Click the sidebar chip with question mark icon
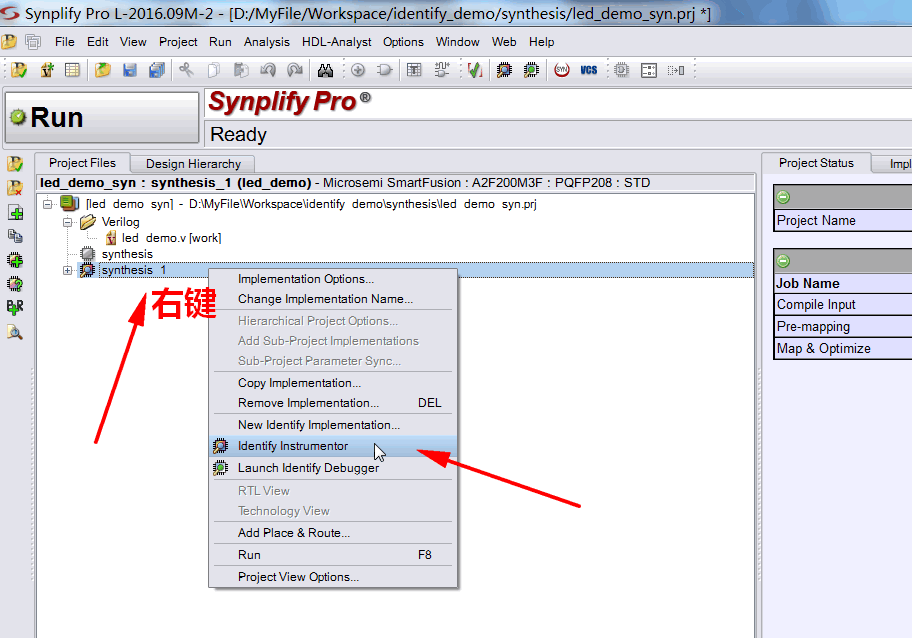The width and height of the screenshot is (912, 638). tap(15, 283)
